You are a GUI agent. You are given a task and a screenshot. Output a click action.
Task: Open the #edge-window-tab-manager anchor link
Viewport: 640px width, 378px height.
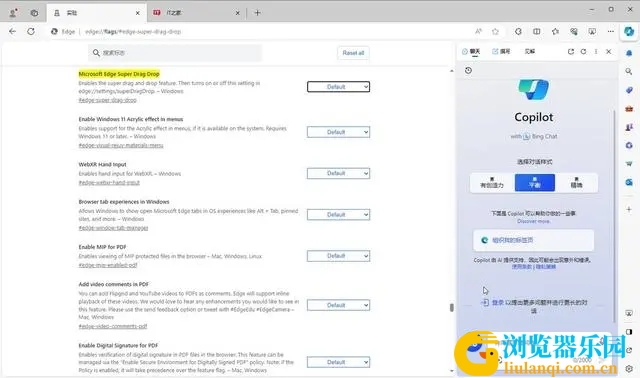[113, 228]
